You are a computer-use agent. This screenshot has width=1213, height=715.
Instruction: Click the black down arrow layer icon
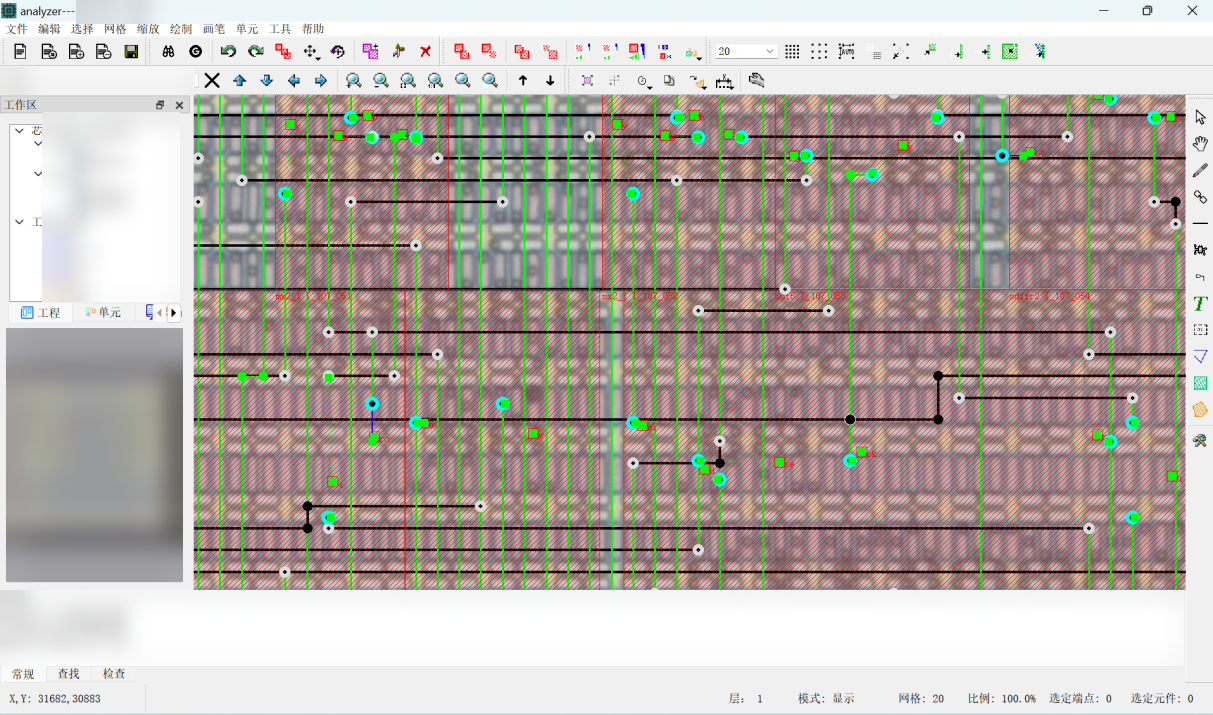coord(550,80)
